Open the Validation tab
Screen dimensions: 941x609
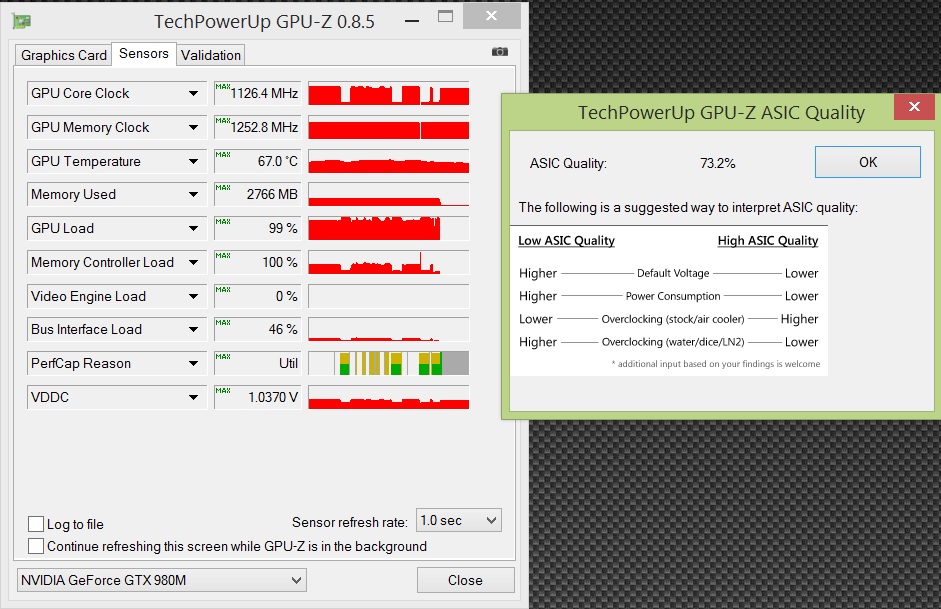(211, 55)
